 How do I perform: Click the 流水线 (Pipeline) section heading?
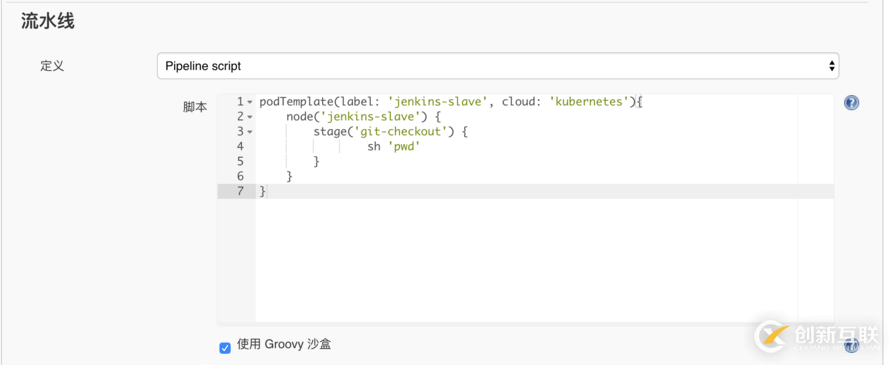(x=48, y=22)
